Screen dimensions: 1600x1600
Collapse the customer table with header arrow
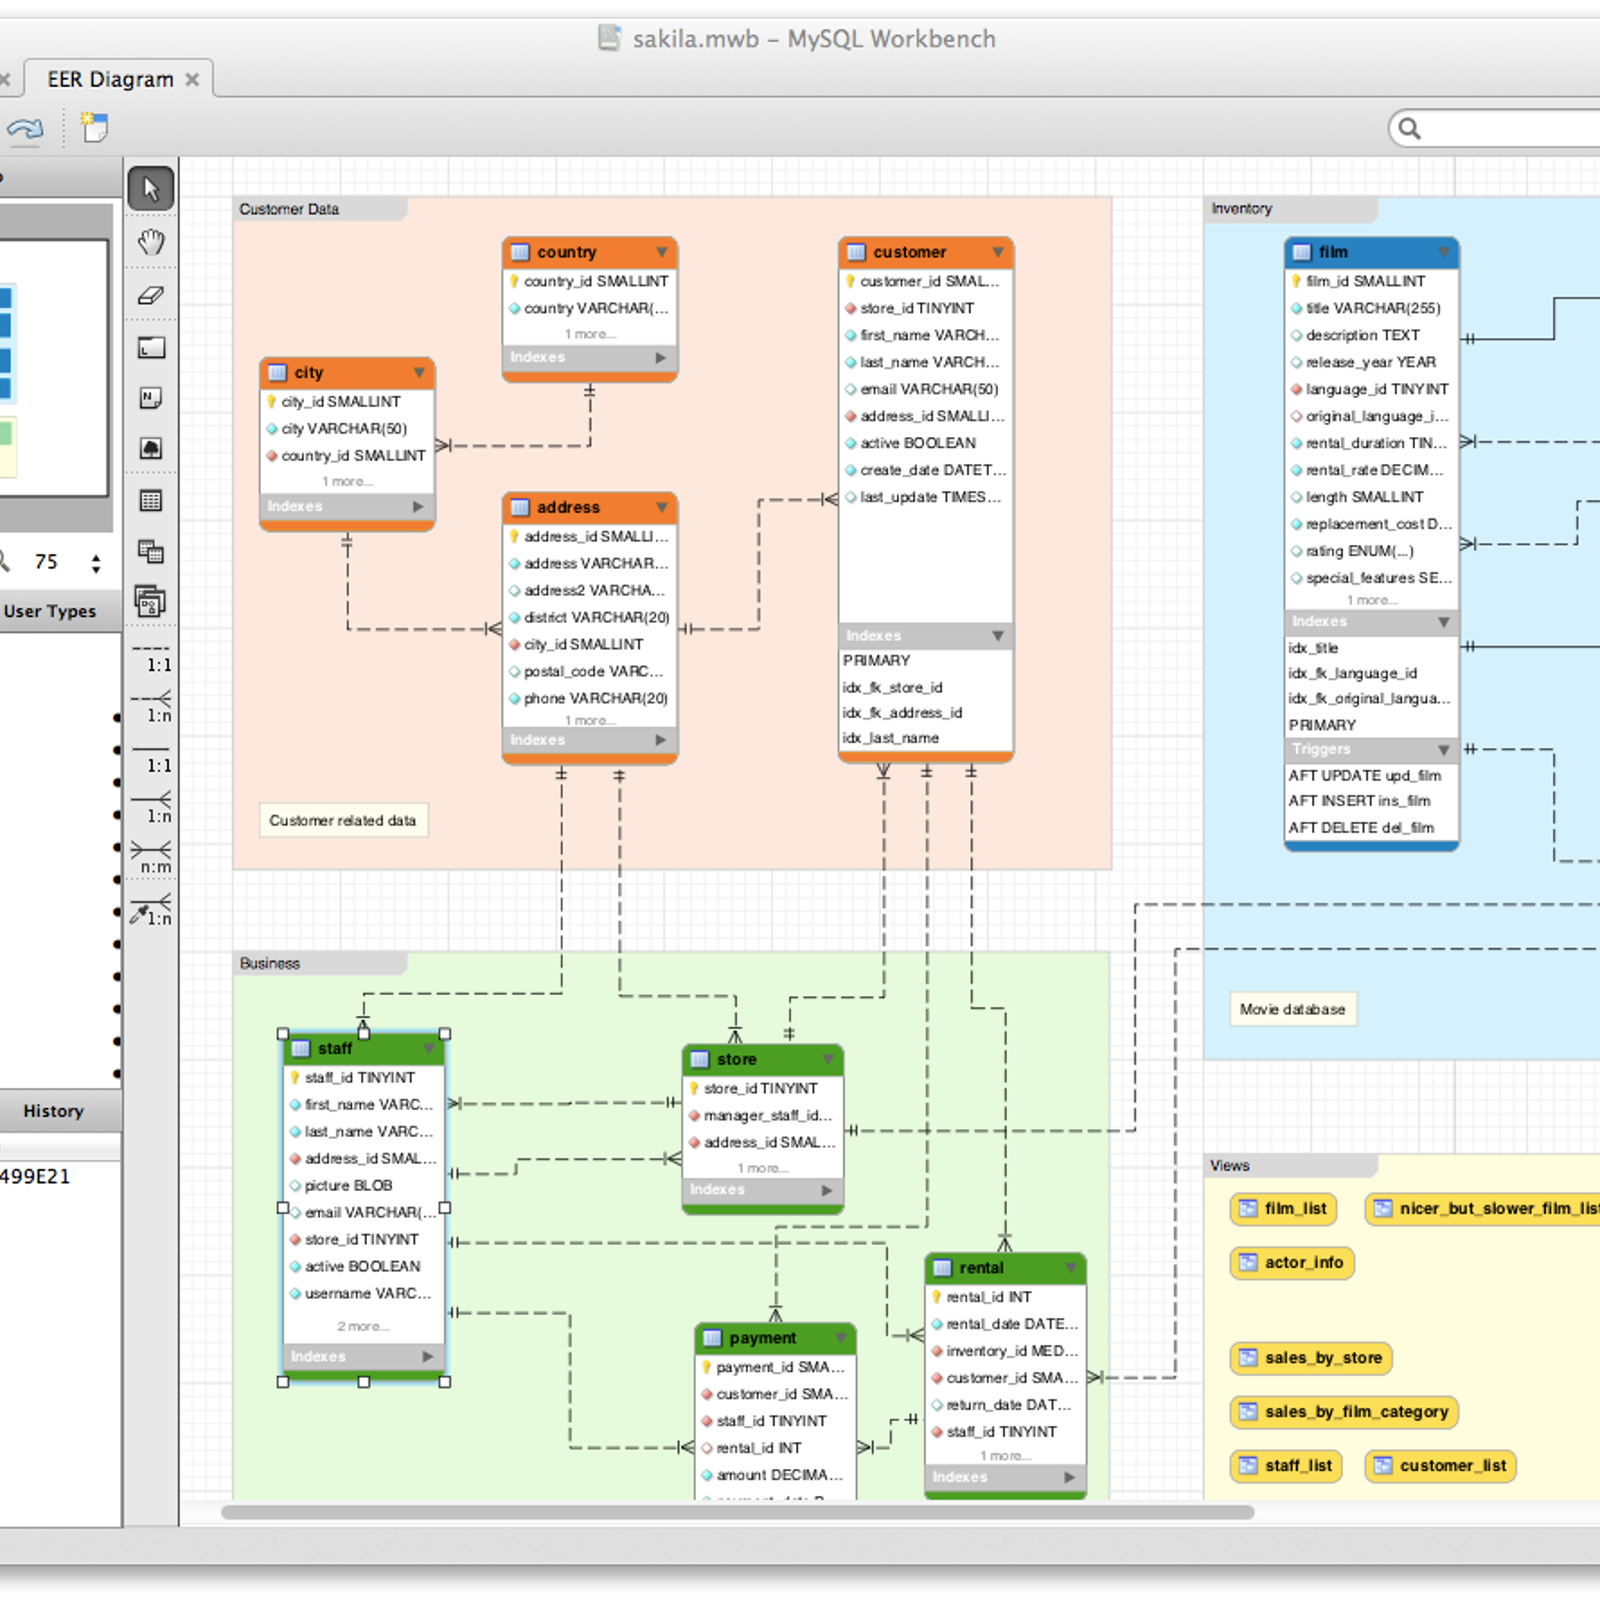pyautogui.click(x=997, y=252)
